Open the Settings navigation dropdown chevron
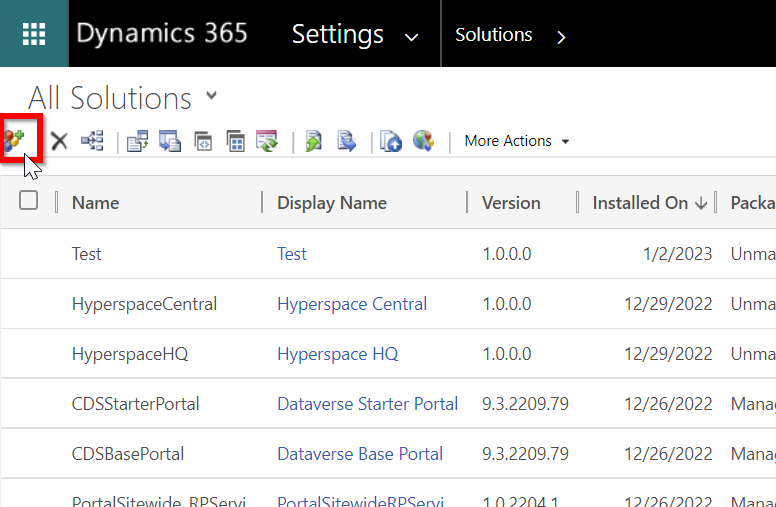 coord(411,37)
